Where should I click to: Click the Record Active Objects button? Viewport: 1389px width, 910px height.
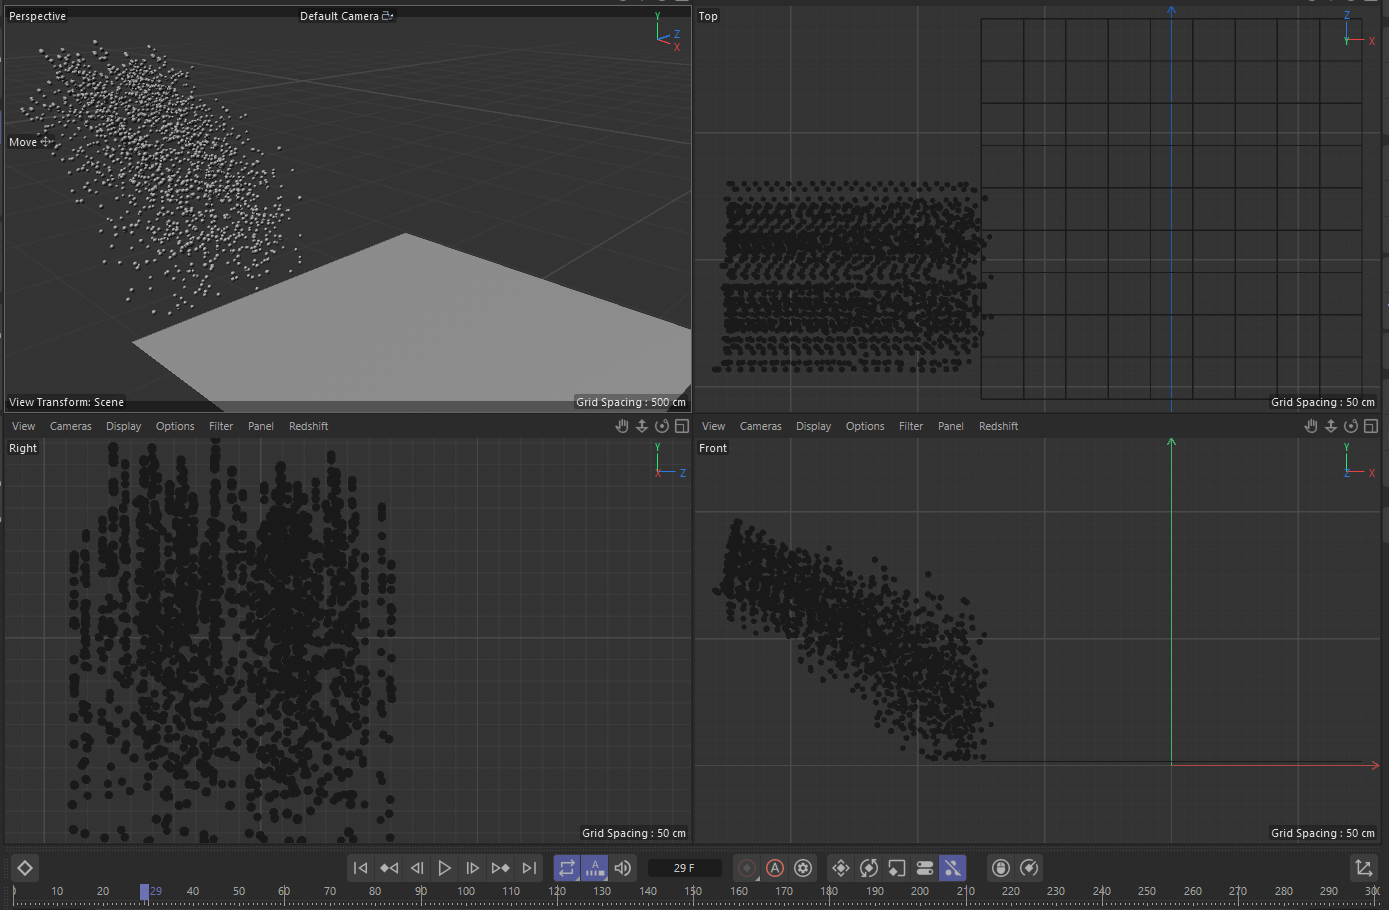(x=746, y=868)
